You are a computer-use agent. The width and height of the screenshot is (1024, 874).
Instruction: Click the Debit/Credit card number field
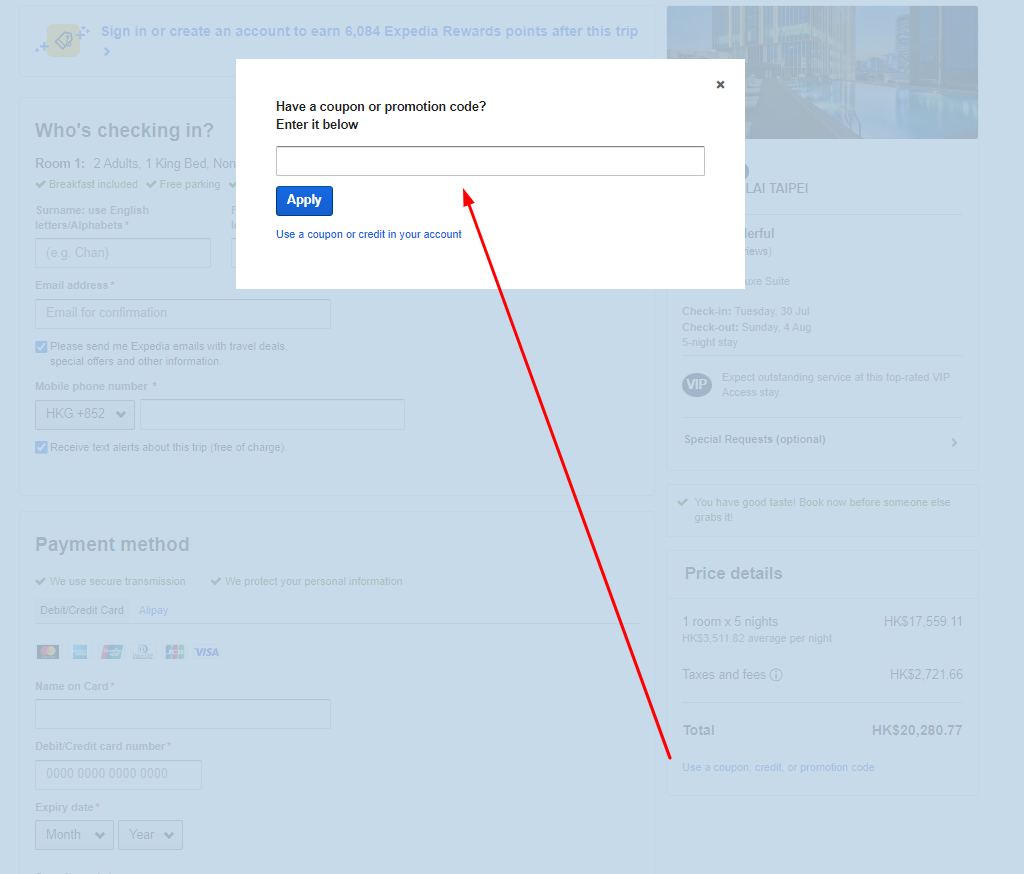tap(118, 774)
